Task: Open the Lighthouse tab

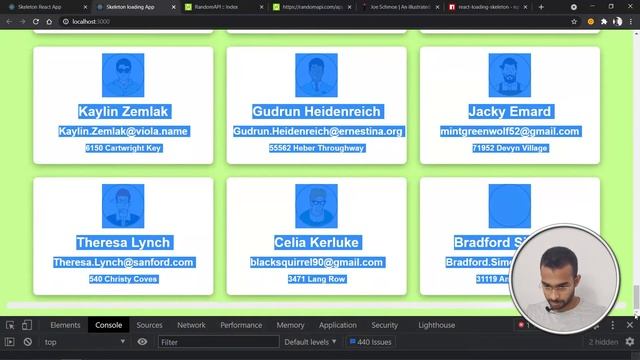Action: pos(436,325)
